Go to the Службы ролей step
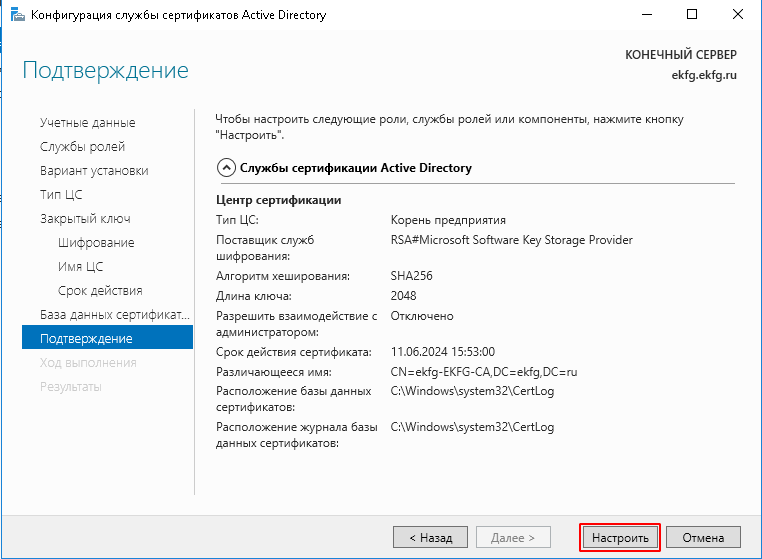Viewport: 762px width, 559px height. [83, 146]
